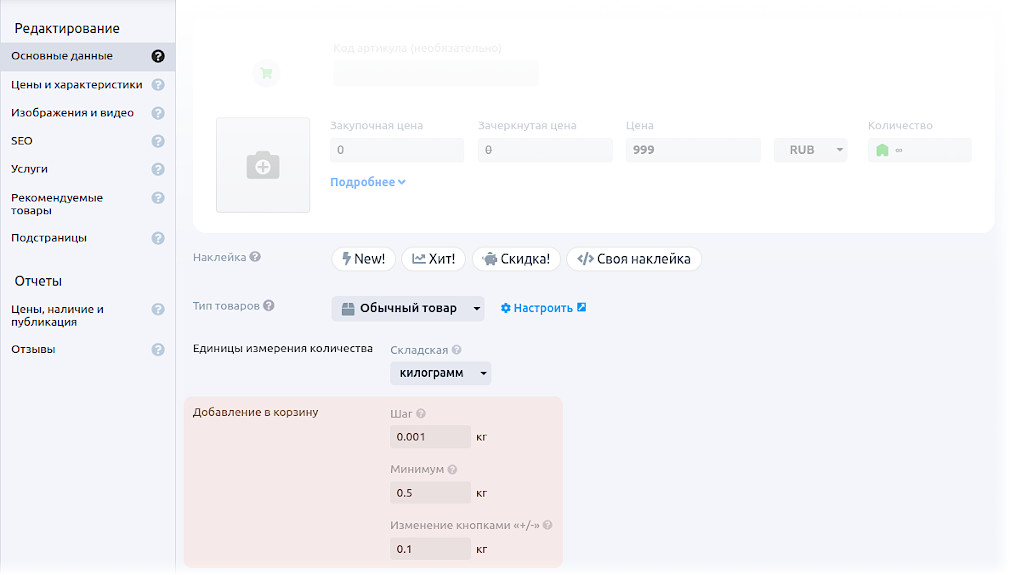Click the help icon next to Цены и характеристики
This screenshot has width=1010, height=575.
(158, 84)
